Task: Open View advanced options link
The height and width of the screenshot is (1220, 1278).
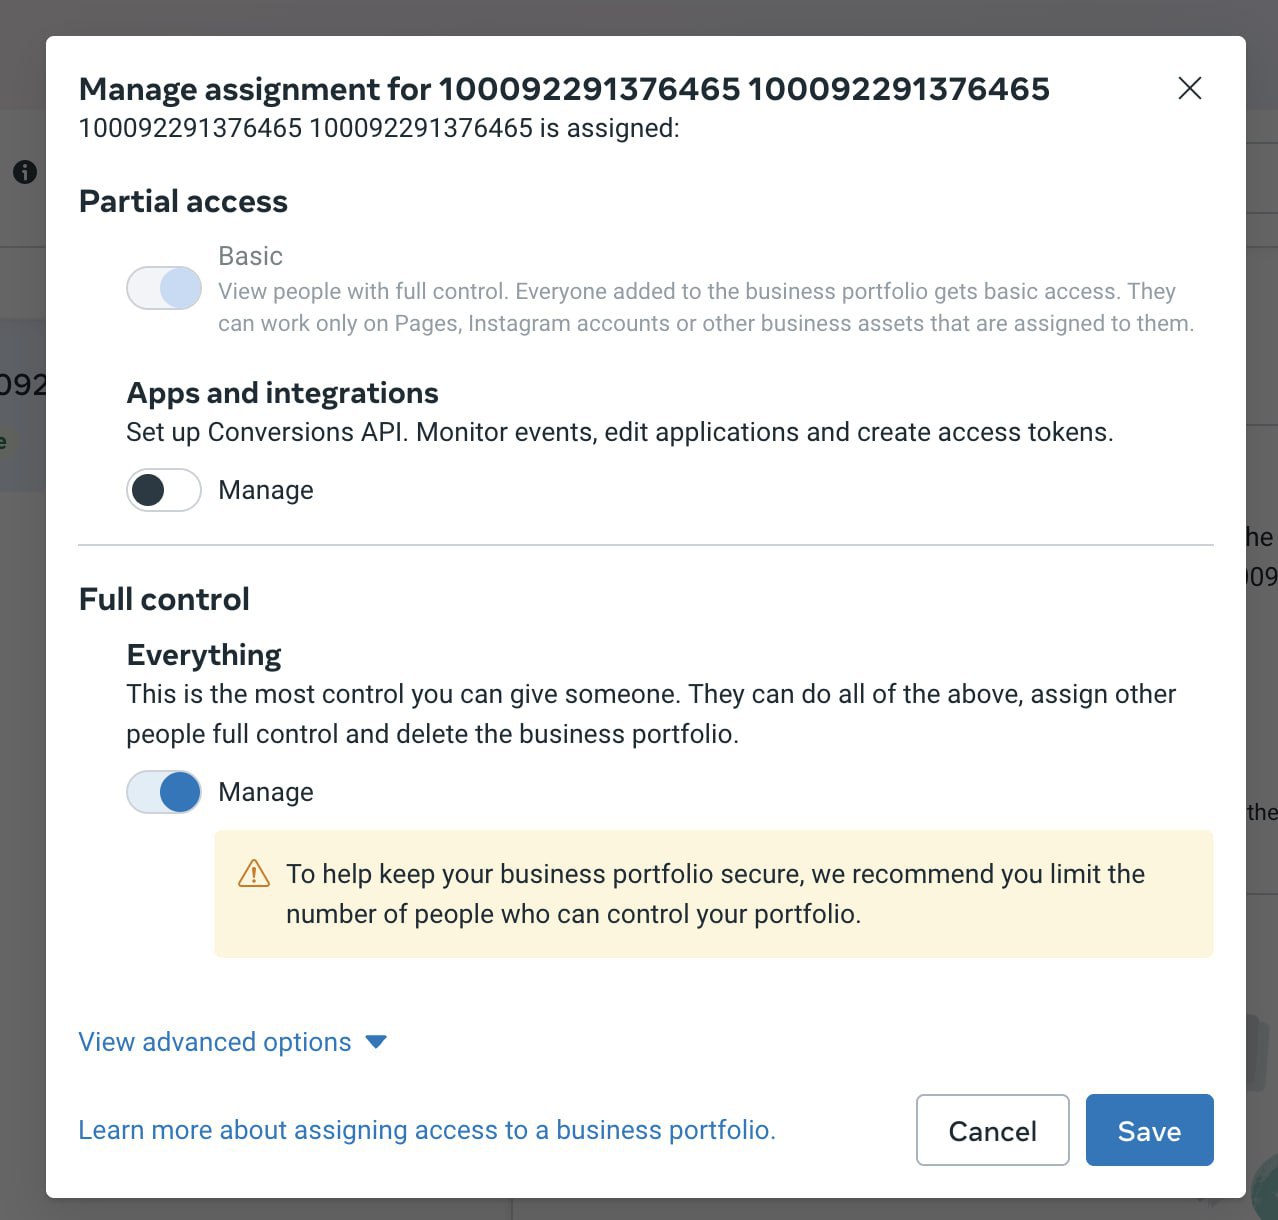Action: coord(215,1042)
